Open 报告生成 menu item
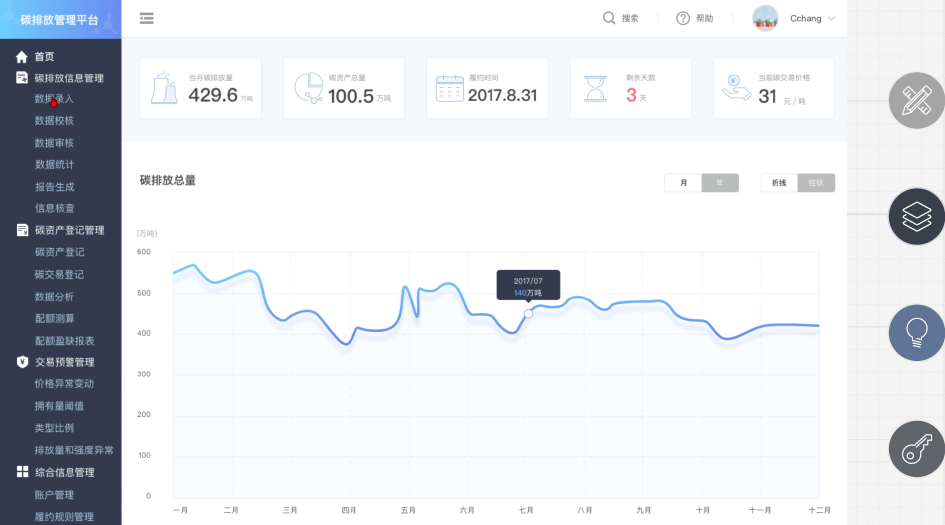The width and height of the screenshot is (945, 525). click(x=54, y=187)
